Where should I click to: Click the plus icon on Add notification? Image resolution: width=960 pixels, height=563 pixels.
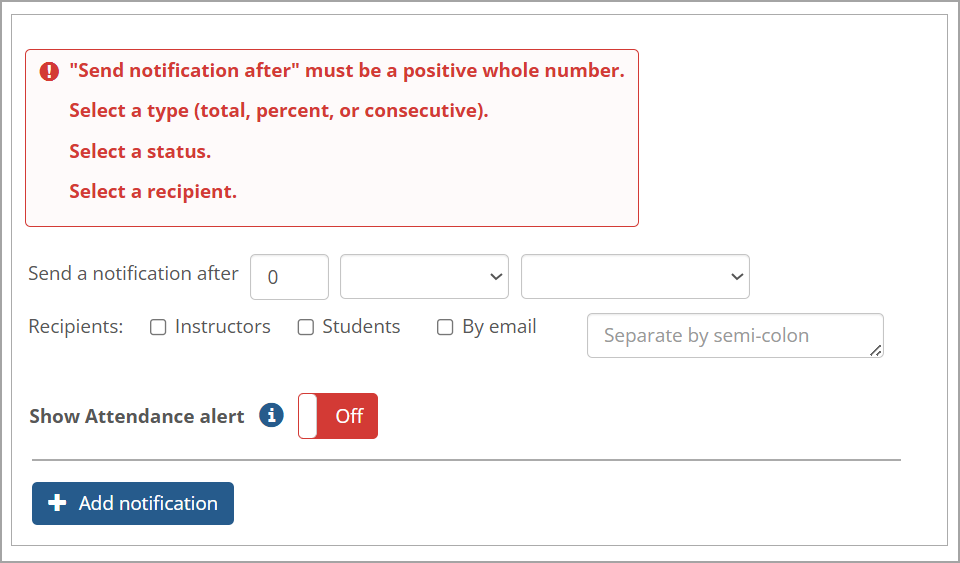click(57, 503)
